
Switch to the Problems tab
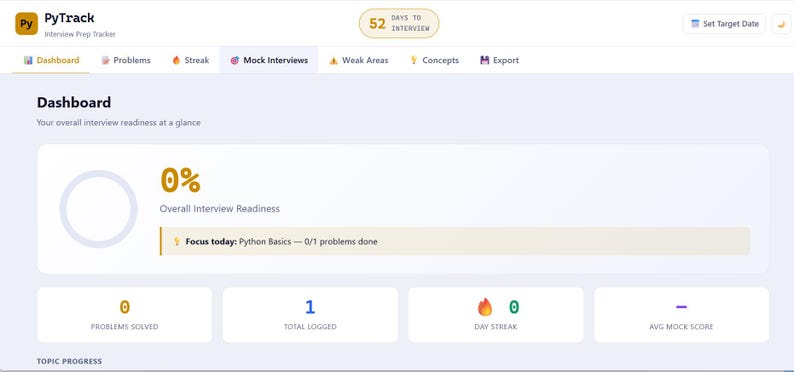click(126, 60)
